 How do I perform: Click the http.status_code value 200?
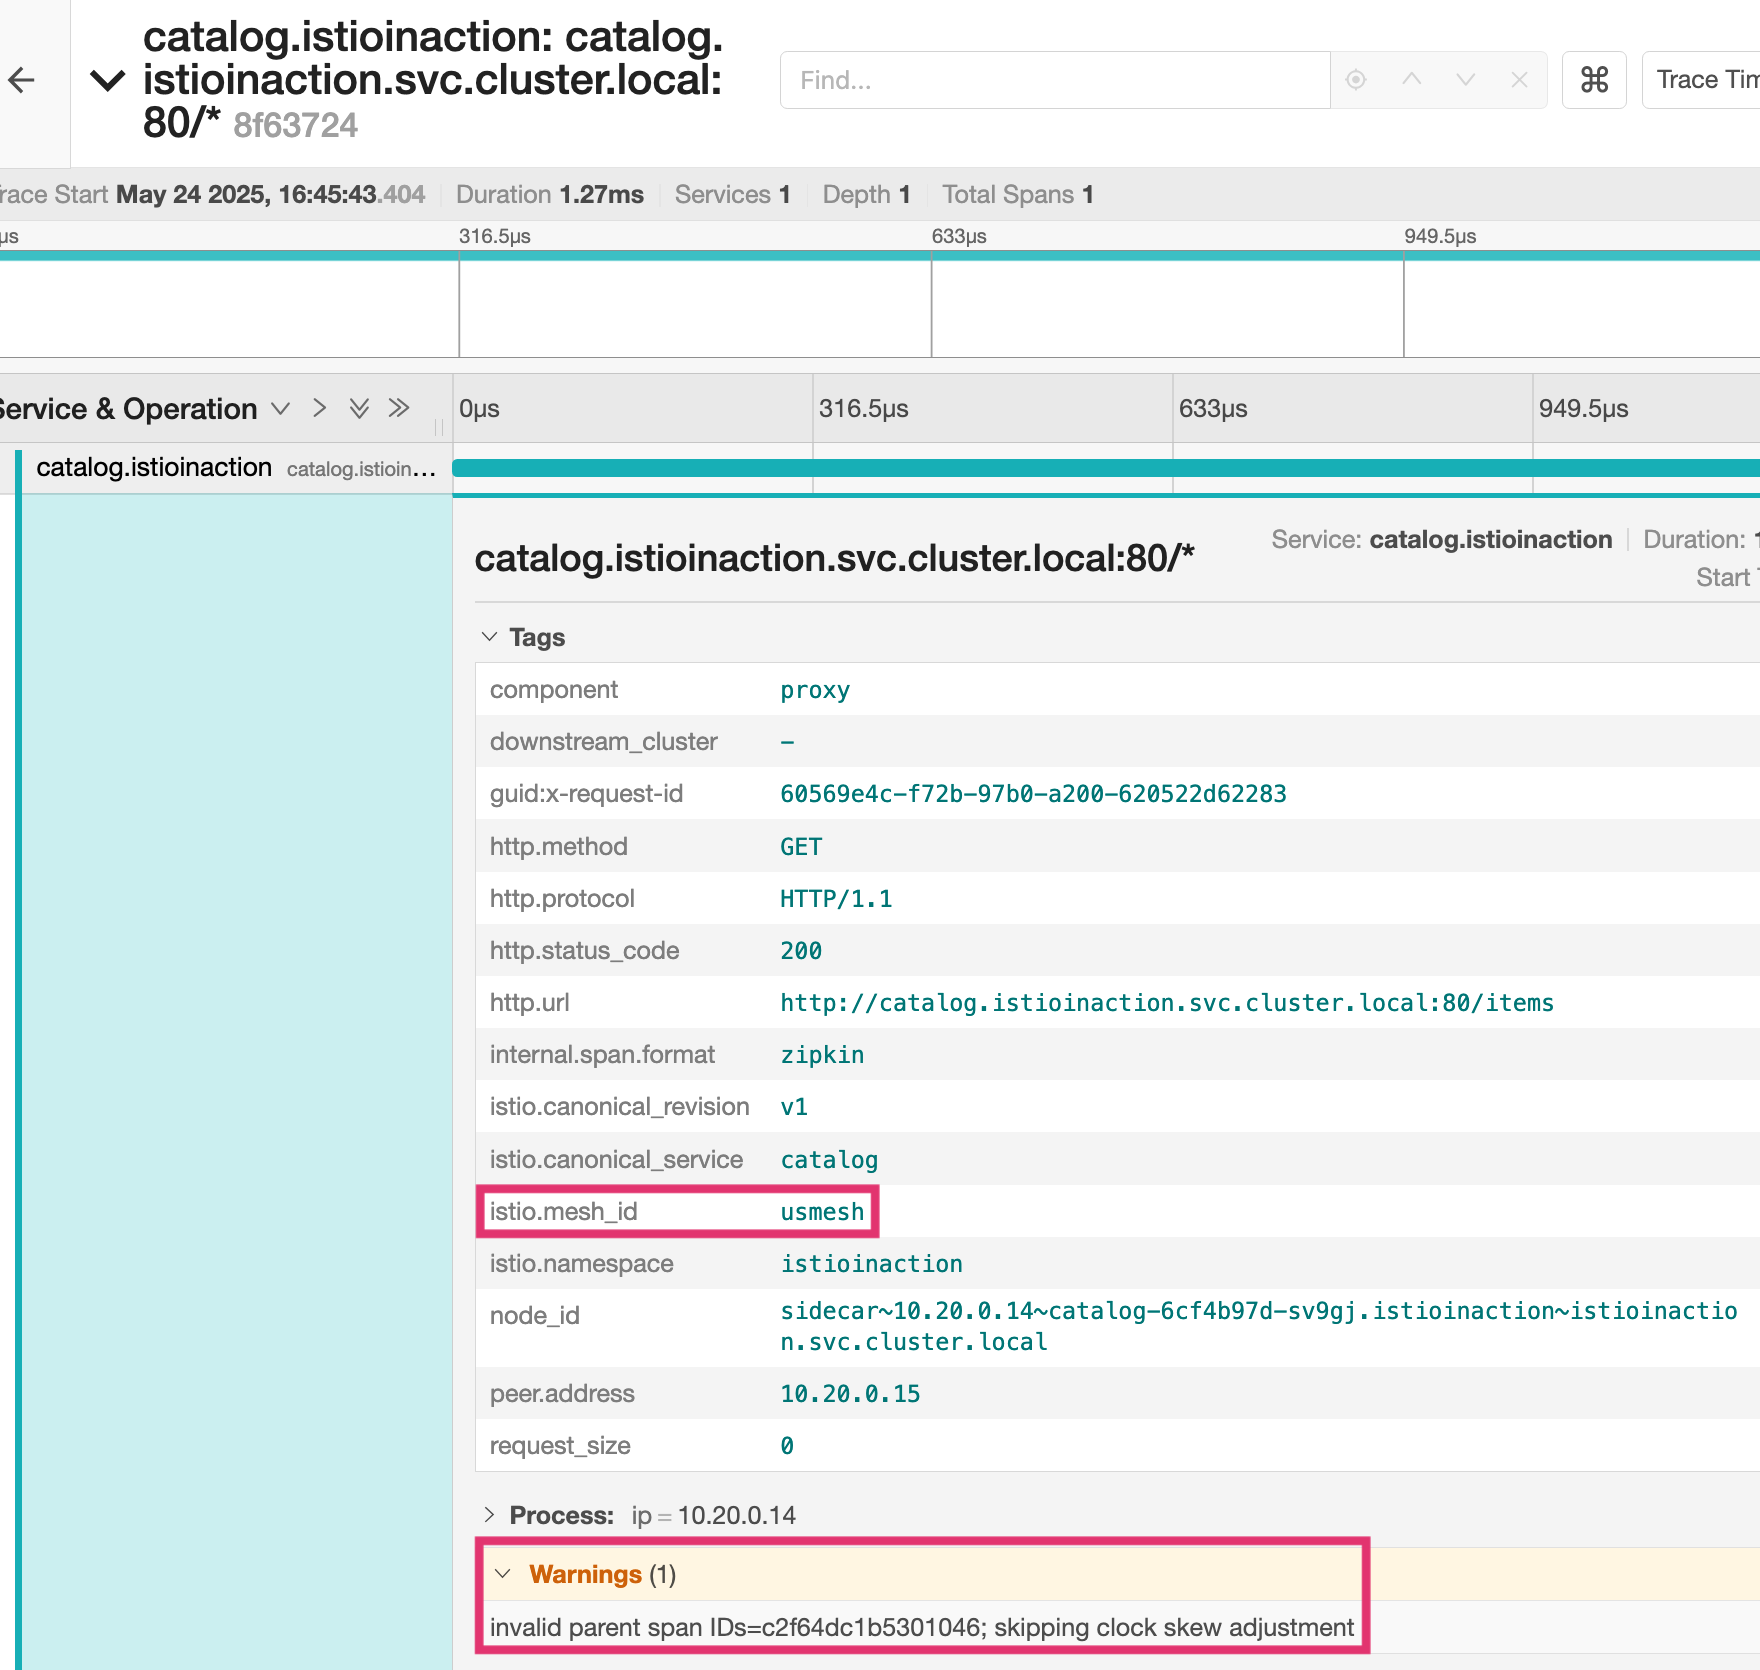801,951
